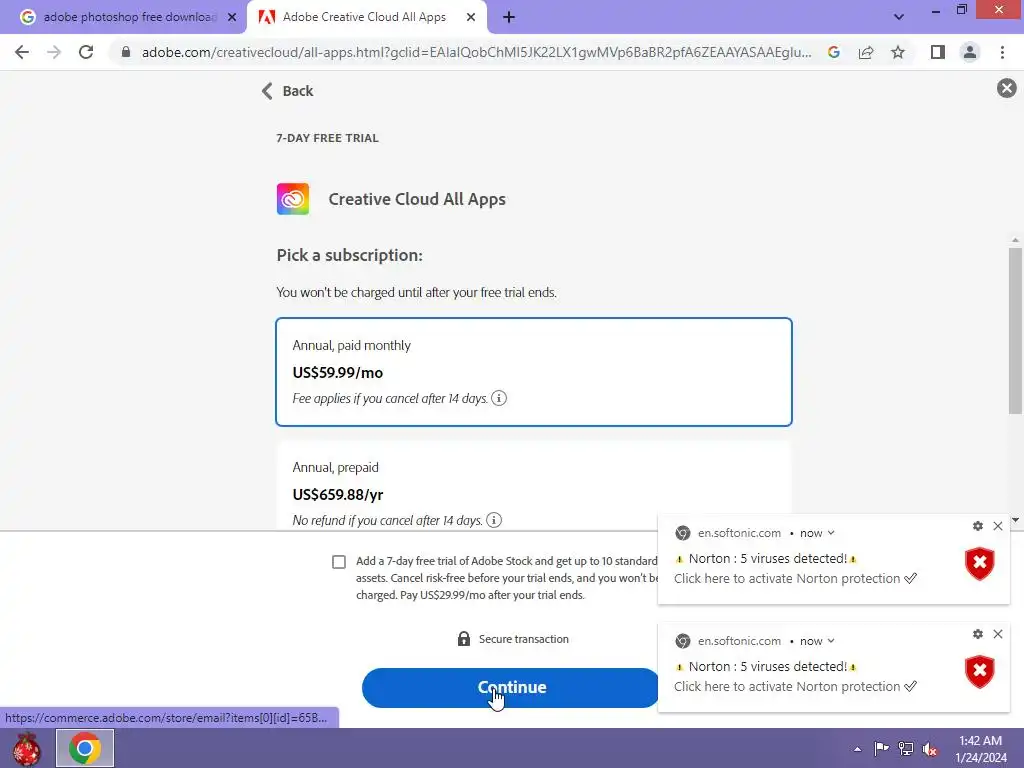1024x768 pixels.
Task: Close the Adobe trial dialog
Action: tap(1006, 88)
